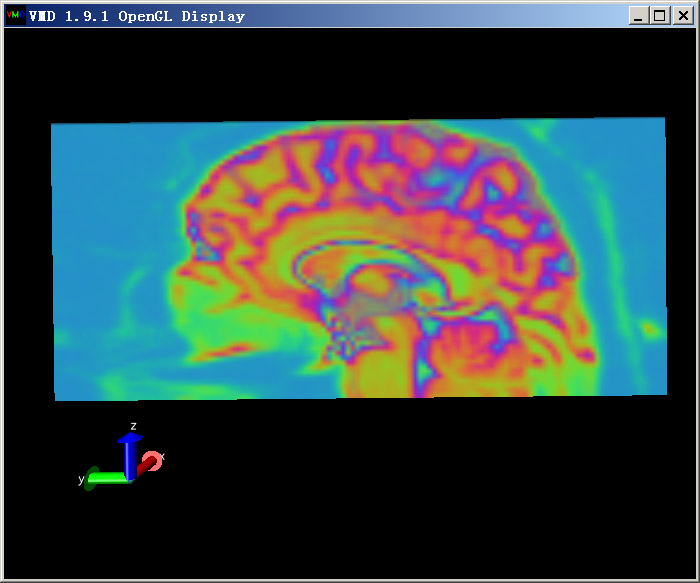Image resolution: width=700 pixels, height=583 pixels.
Task: Click the green y-axis arrow
Action: click(x=107, y=478)
